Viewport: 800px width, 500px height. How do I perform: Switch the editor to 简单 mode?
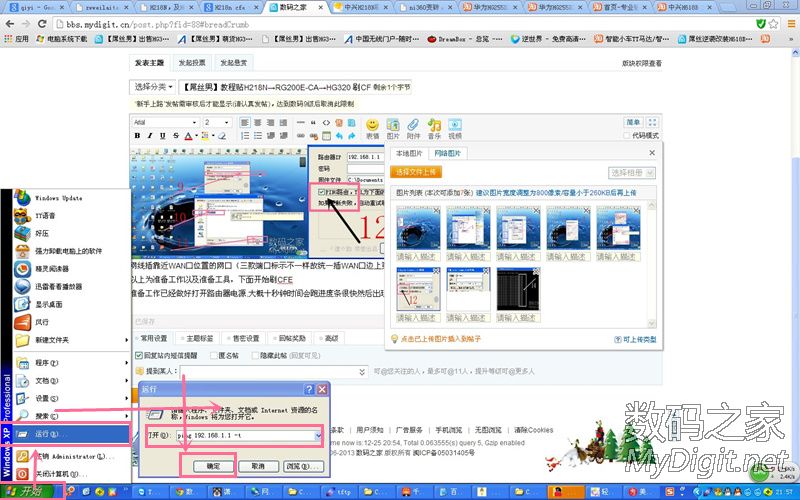[633, 122]
